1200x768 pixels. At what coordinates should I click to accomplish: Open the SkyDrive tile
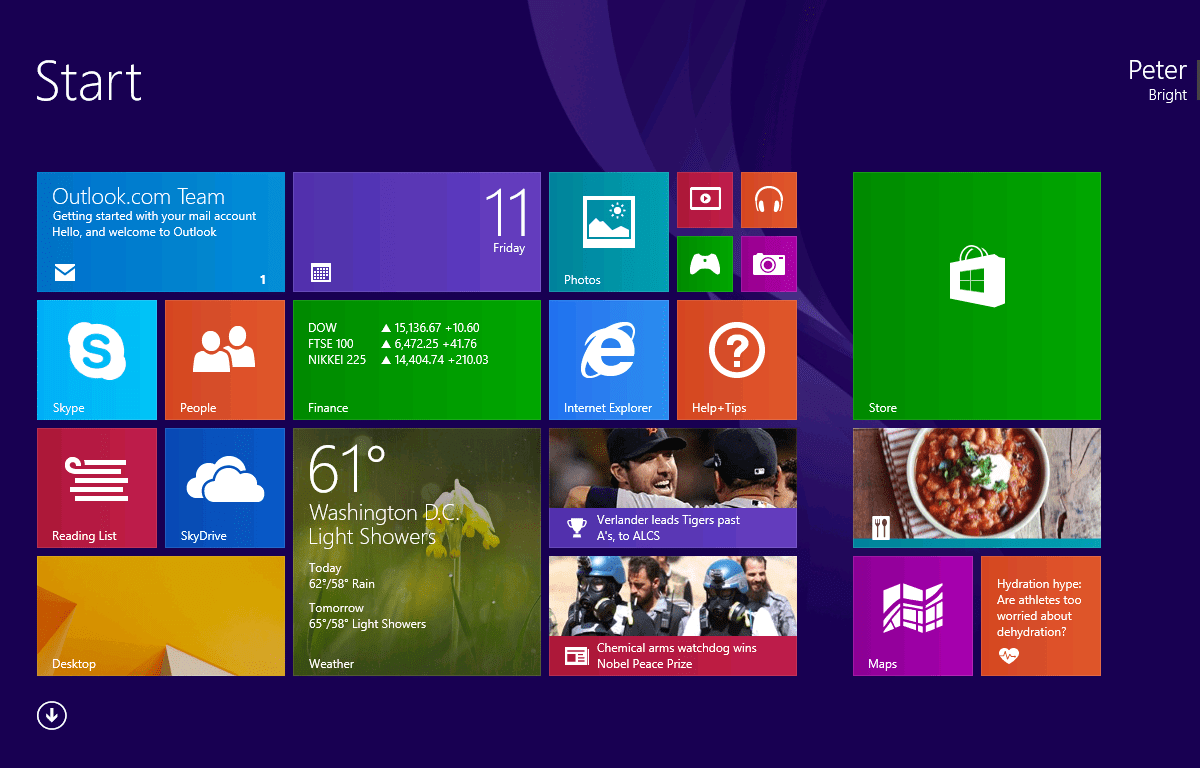click(x=225, y=488)
